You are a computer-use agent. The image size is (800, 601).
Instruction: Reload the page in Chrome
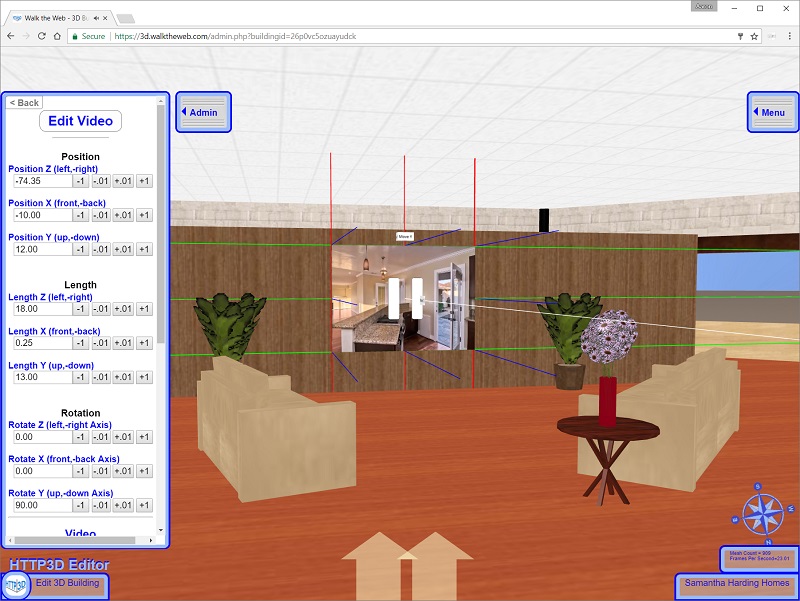coord(42,36)
